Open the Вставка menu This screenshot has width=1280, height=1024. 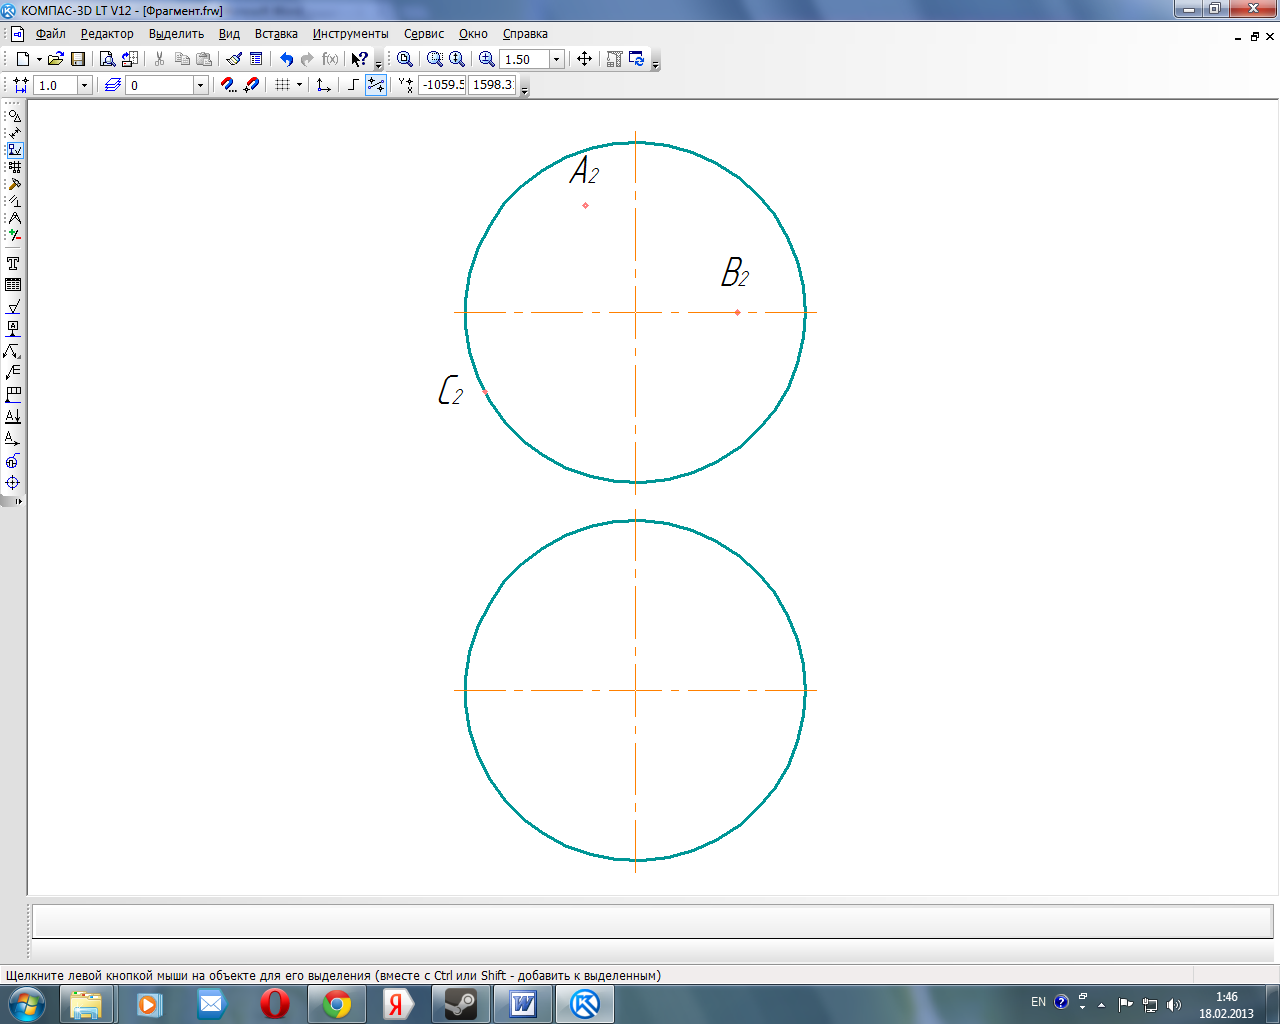pos(276,34)
